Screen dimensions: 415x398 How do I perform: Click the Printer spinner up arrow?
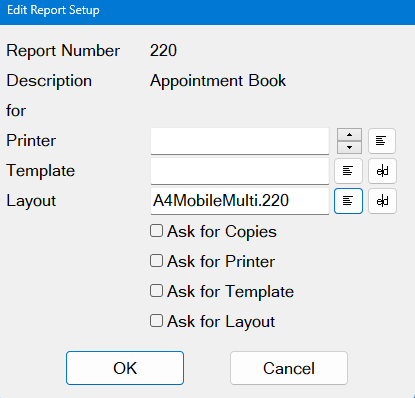click(x=349, y=135)
